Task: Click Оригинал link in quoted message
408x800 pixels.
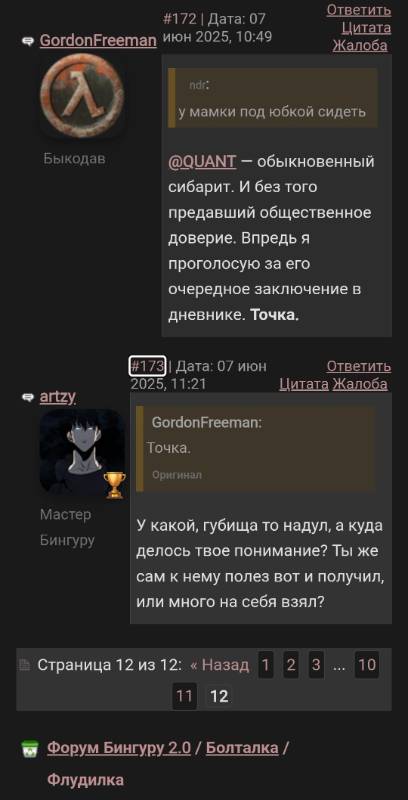Action: (177, 475)
